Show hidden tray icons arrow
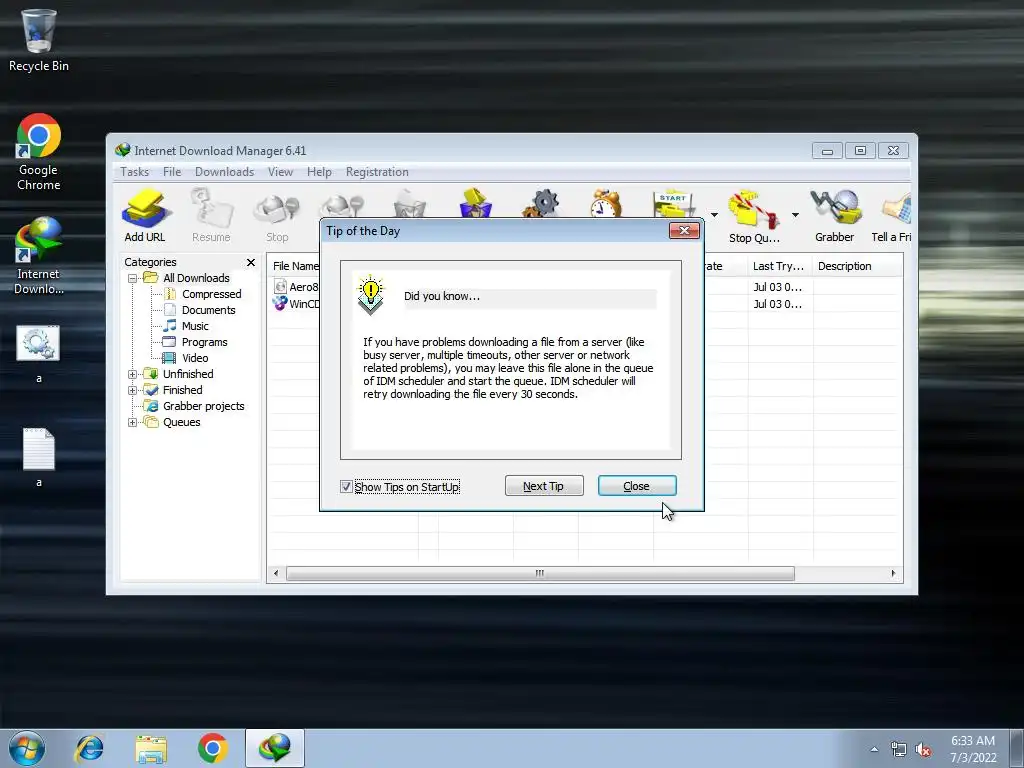 pyautogui.click(x=874, y=750)
